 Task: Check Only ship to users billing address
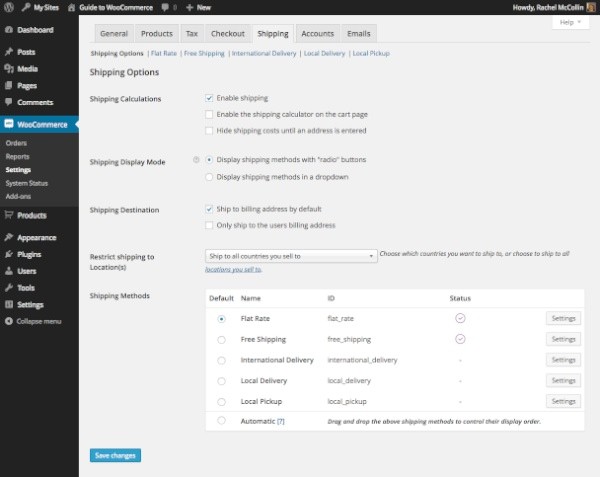[209, 225]
